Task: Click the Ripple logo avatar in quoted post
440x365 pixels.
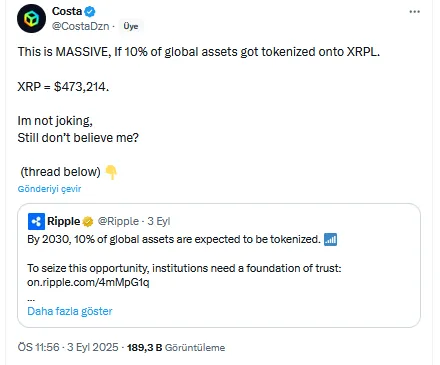Action: point(36,221)
